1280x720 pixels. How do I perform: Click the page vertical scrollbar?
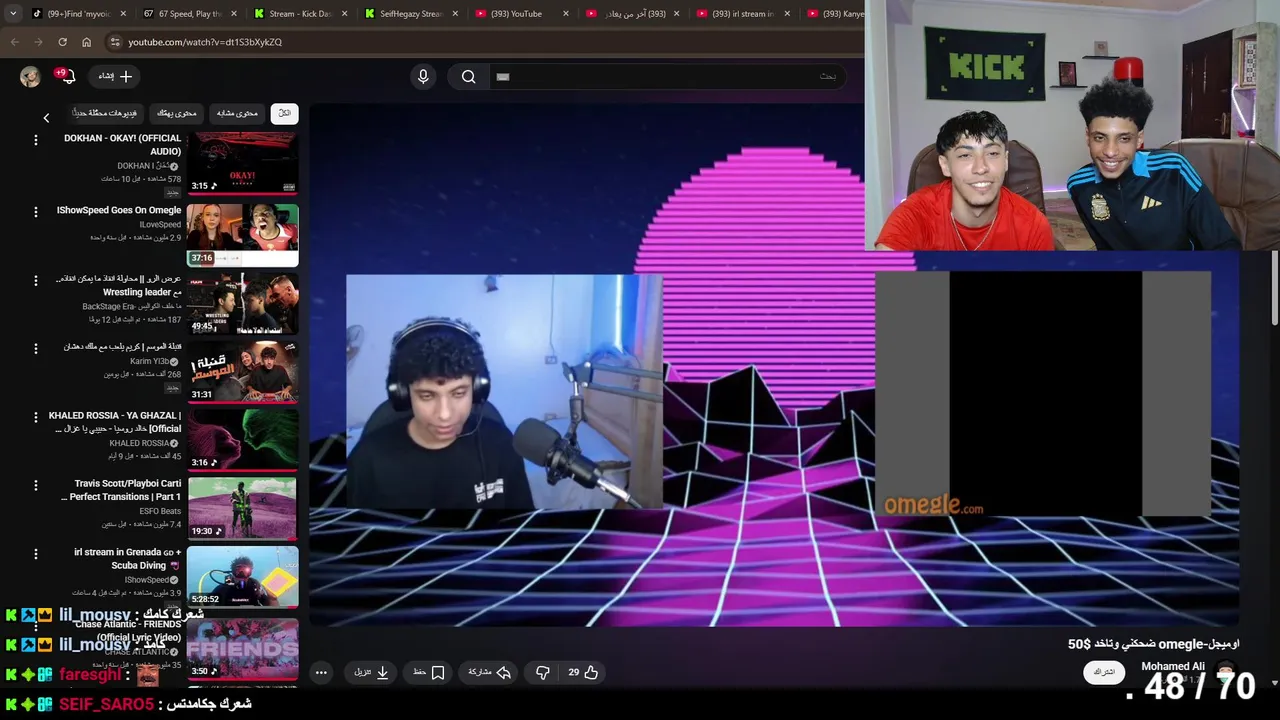[x=1274, y=288]
